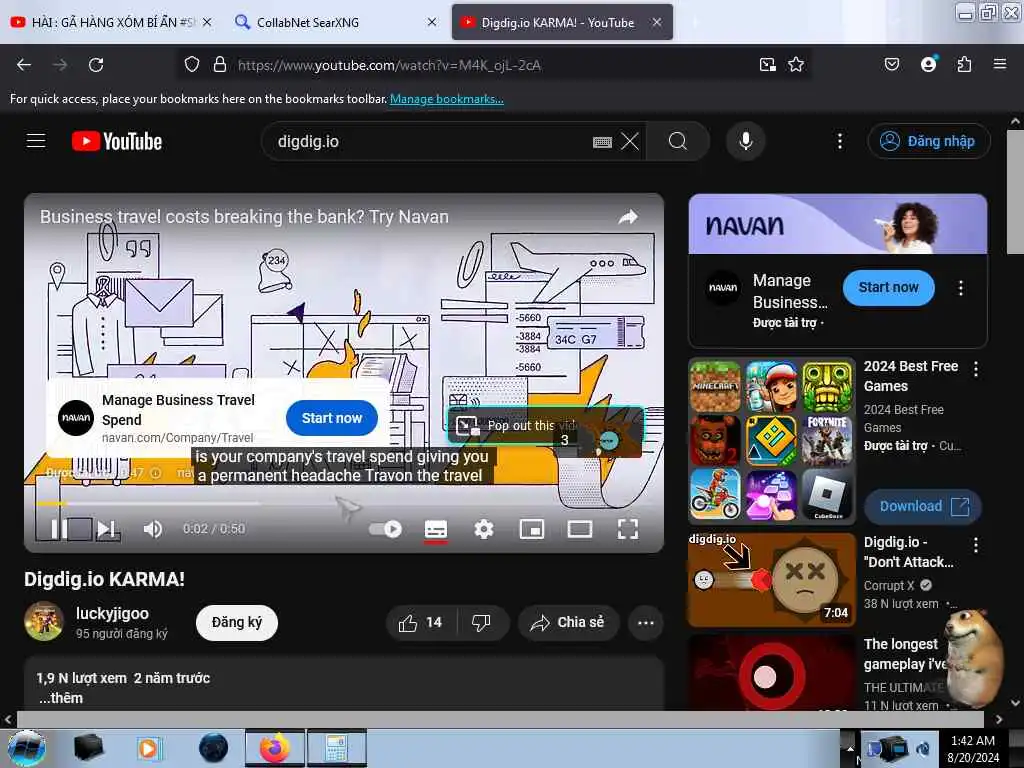Click the Navan banner ad image
The image size is (1024, 768).
[x=838, y=224]
